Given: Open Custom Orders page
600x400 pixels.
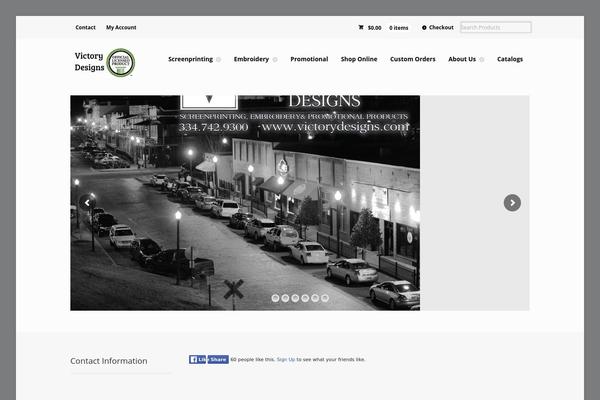Looking at the screenshot, I should pyautogui.click(x=412, y=59).
